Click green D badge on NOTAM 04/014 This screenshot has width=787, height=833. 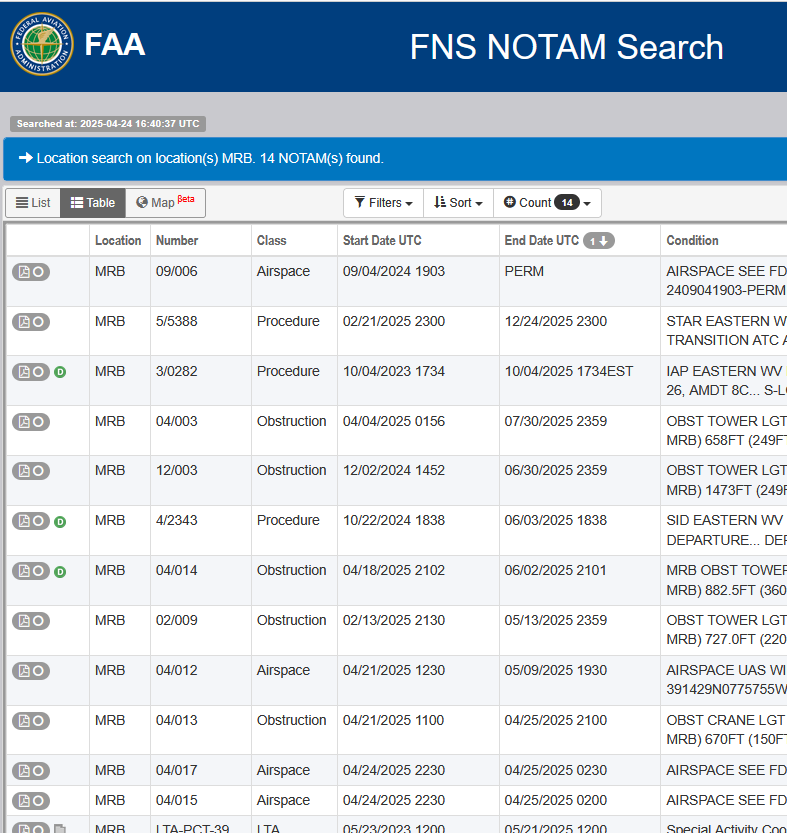point(60,572)
